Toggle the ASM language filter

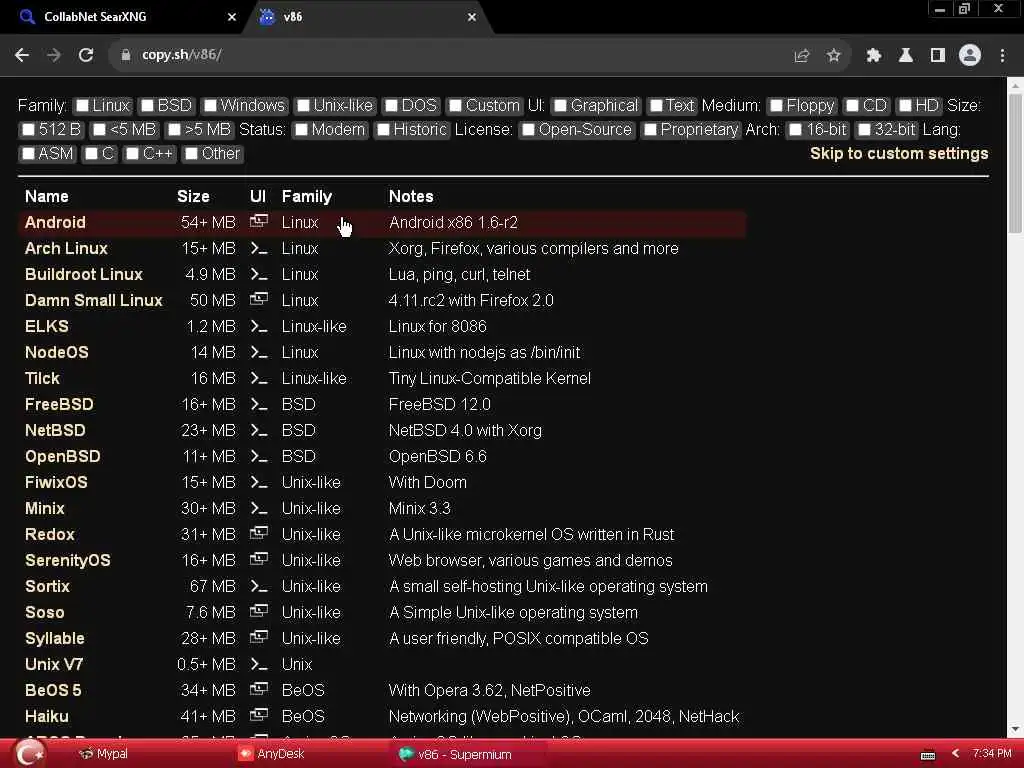click(x=28, y=154)
